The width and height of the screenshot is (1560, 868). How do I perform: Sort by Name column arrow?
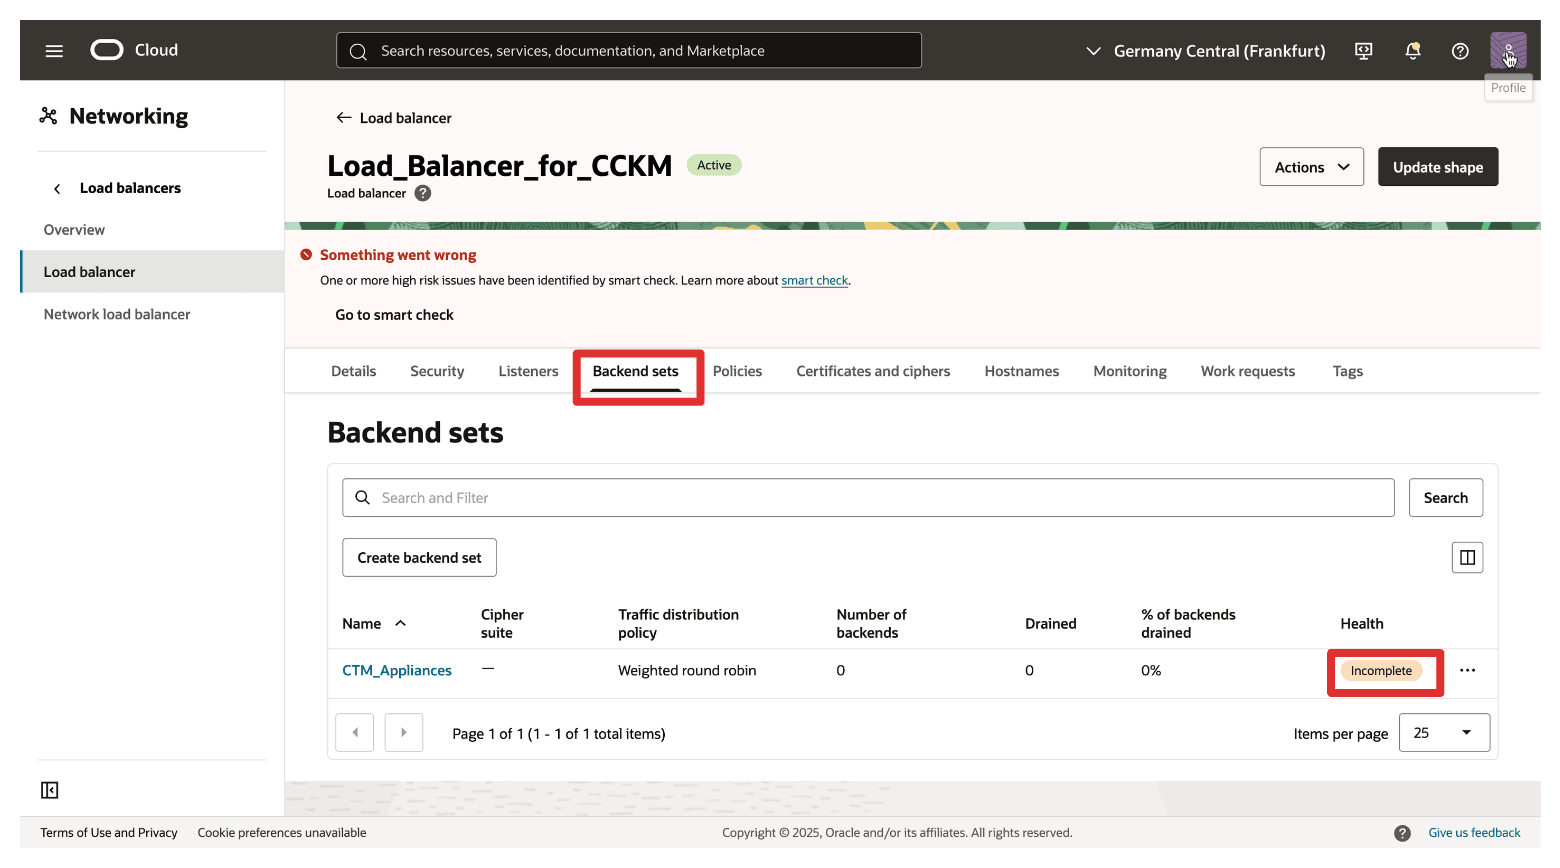[400, 623]
